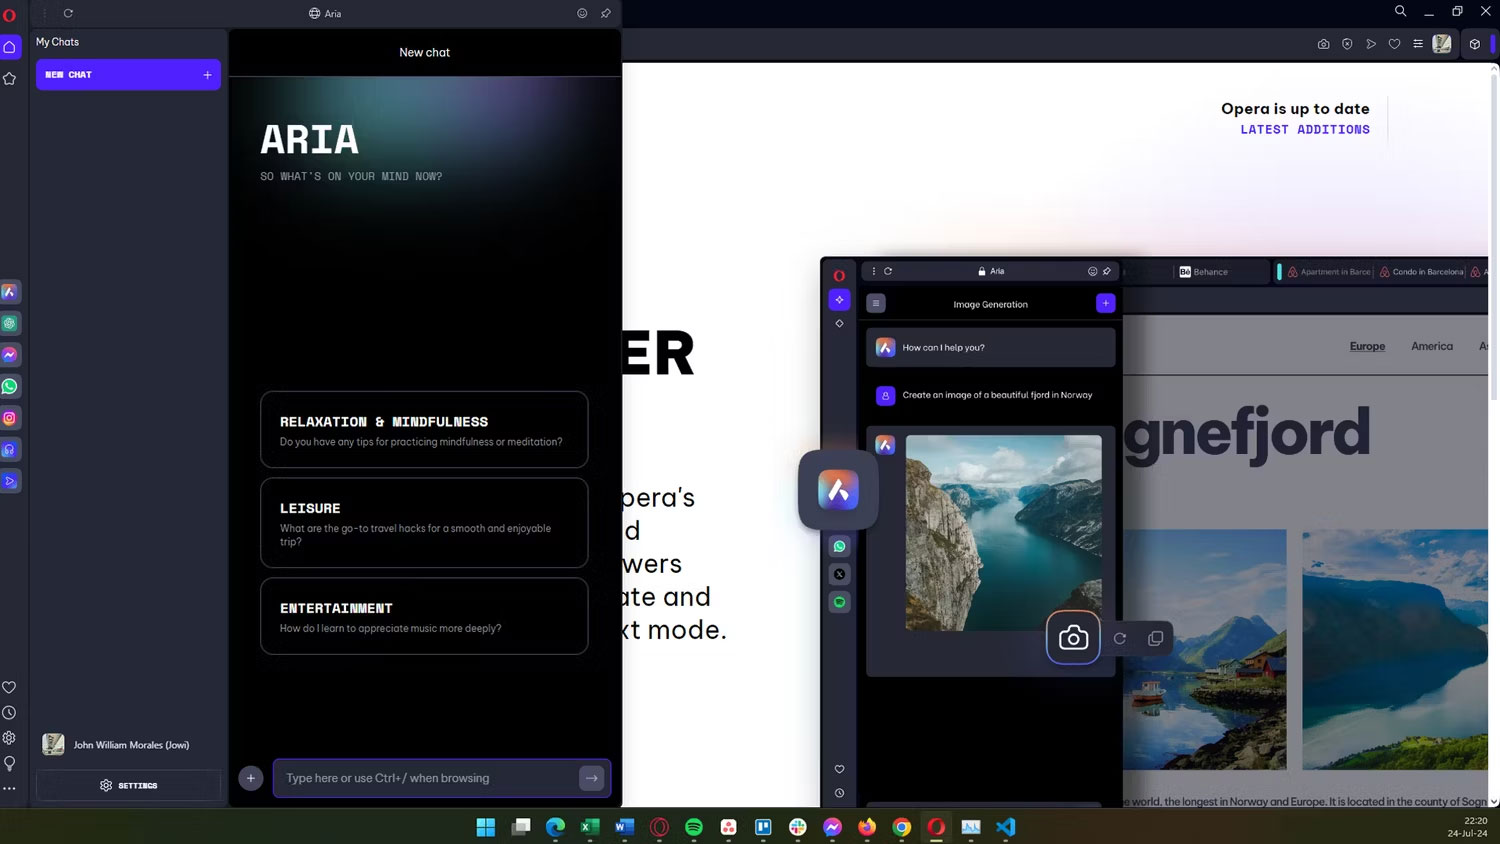Click the plus attachment button beside input

point(251,778)
